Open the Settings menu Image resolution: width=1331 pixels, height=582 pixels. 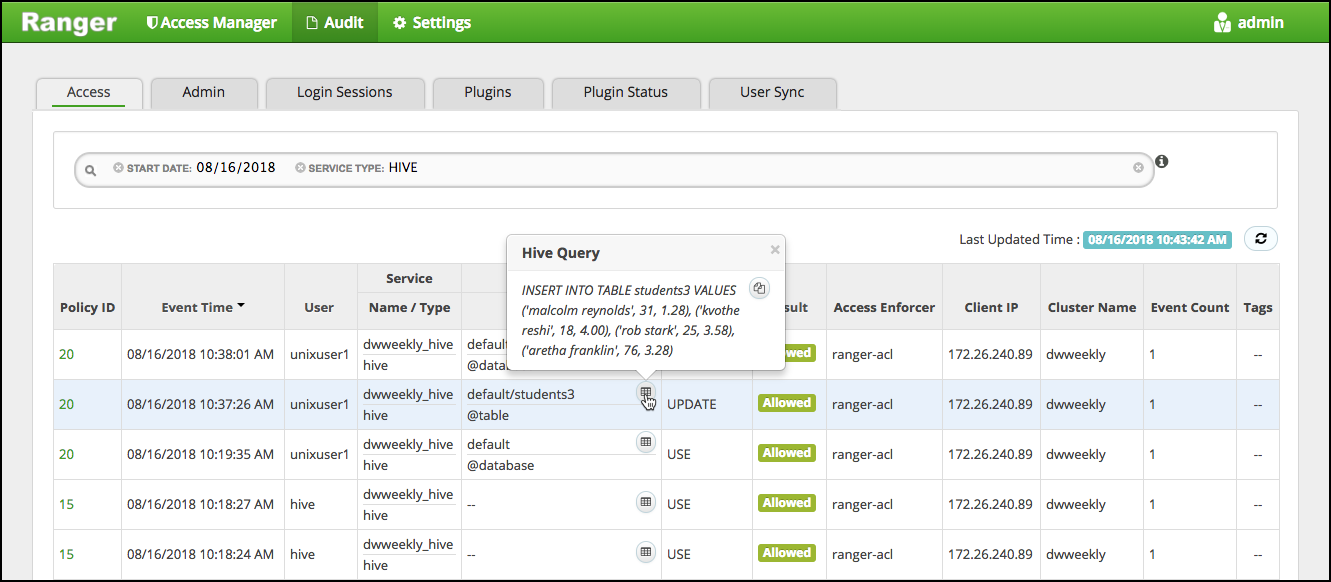coord(431,22)
